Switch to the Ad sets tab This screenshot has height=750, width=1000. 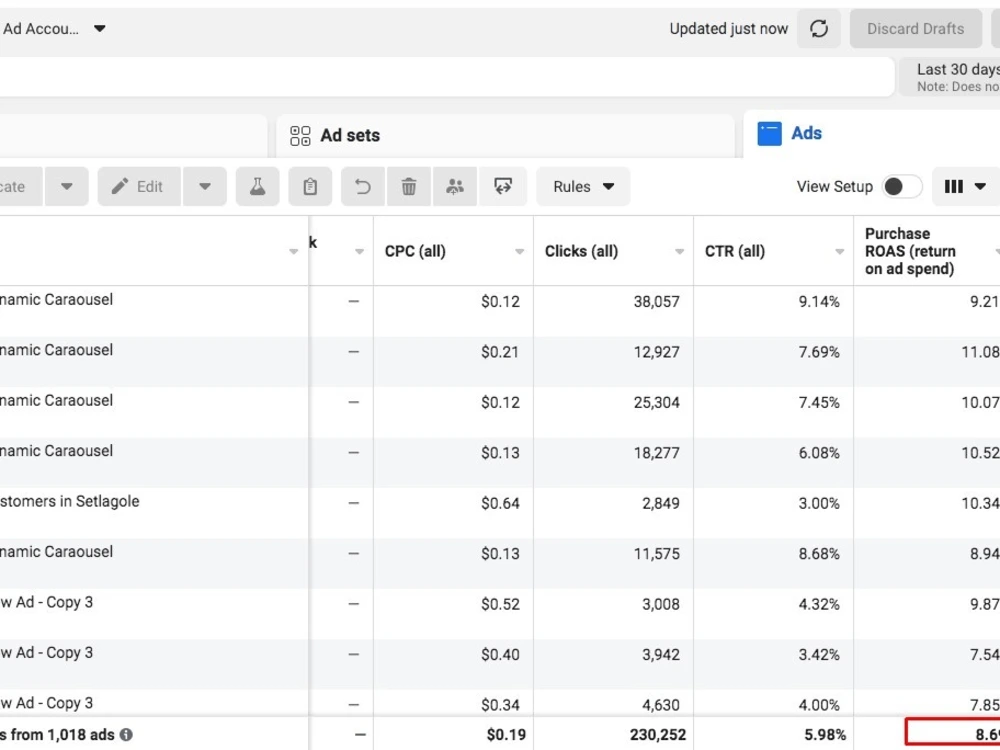tap(505, 135)
